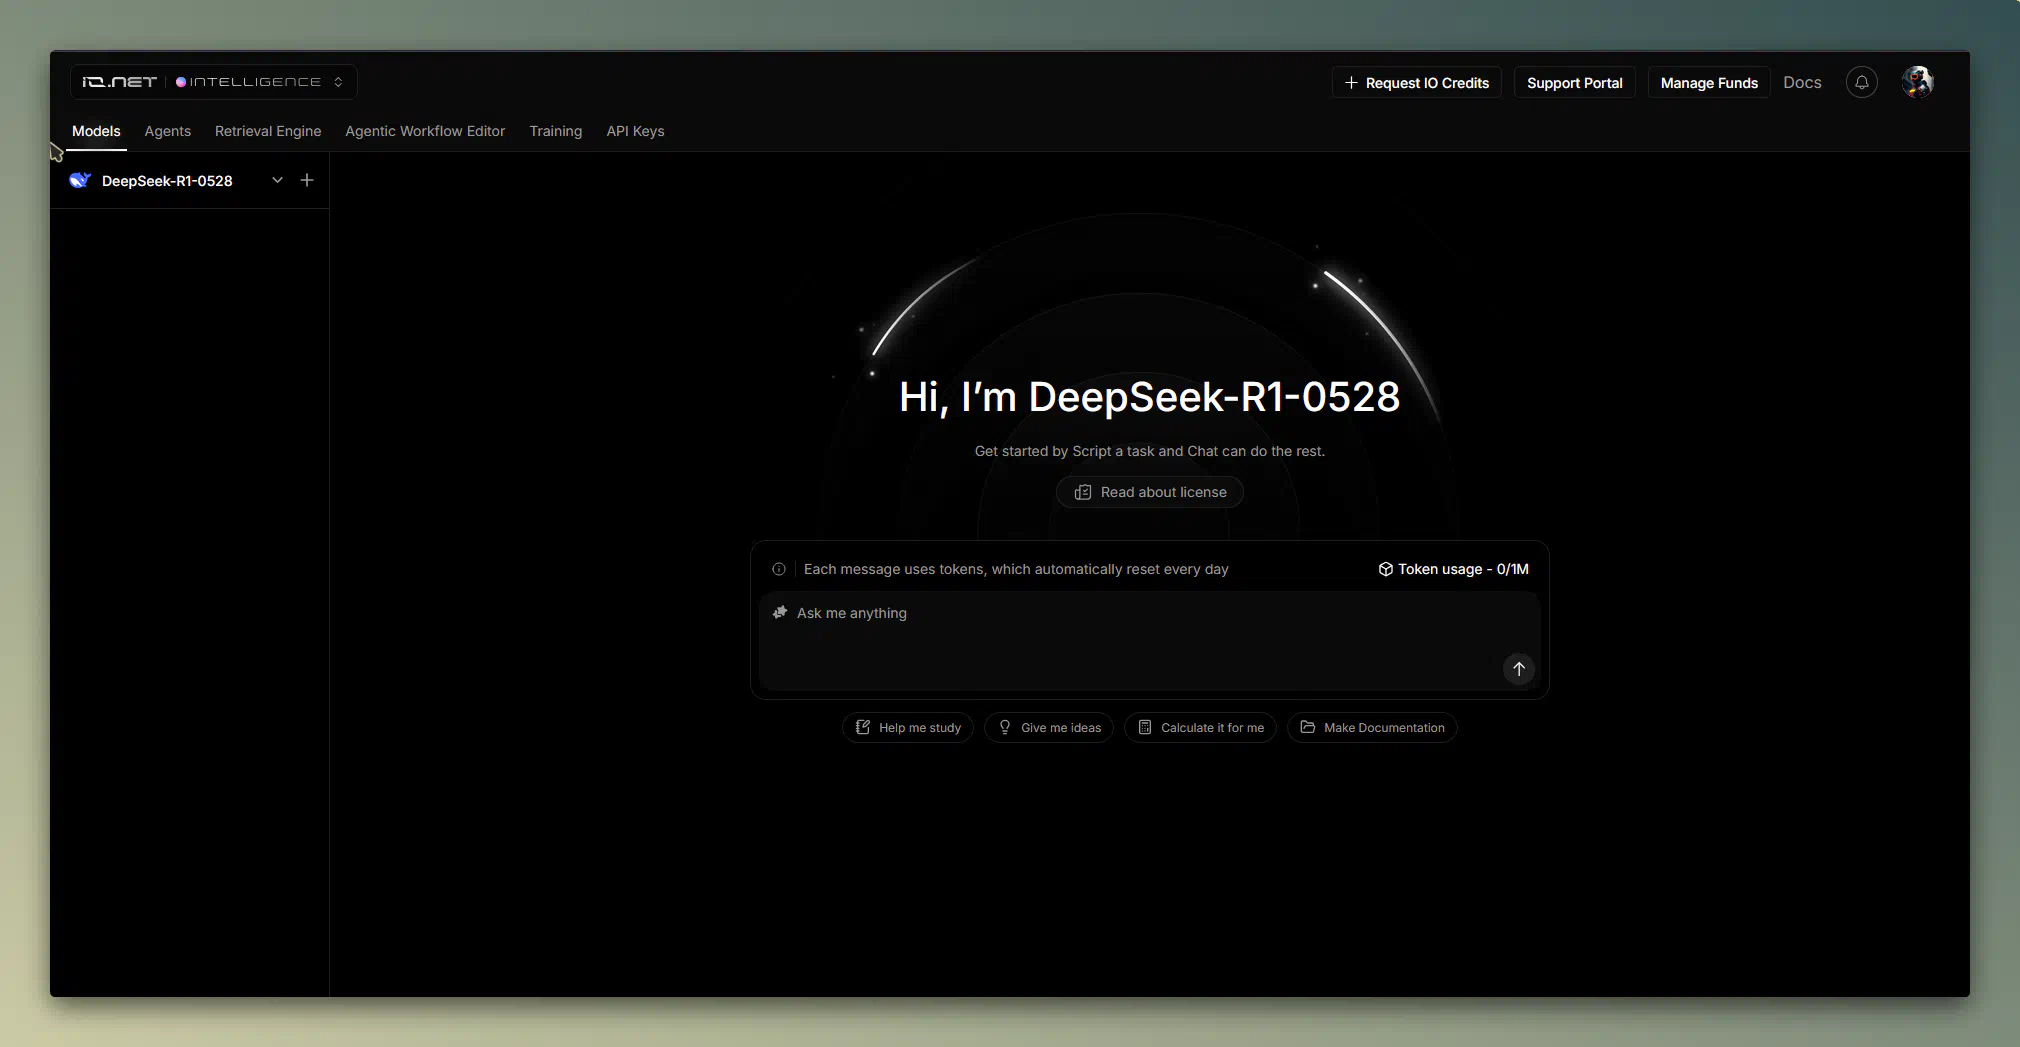Screen dimensions: 2020x1047
Task: Open the notifications bell
Action: pos(1861,82)
